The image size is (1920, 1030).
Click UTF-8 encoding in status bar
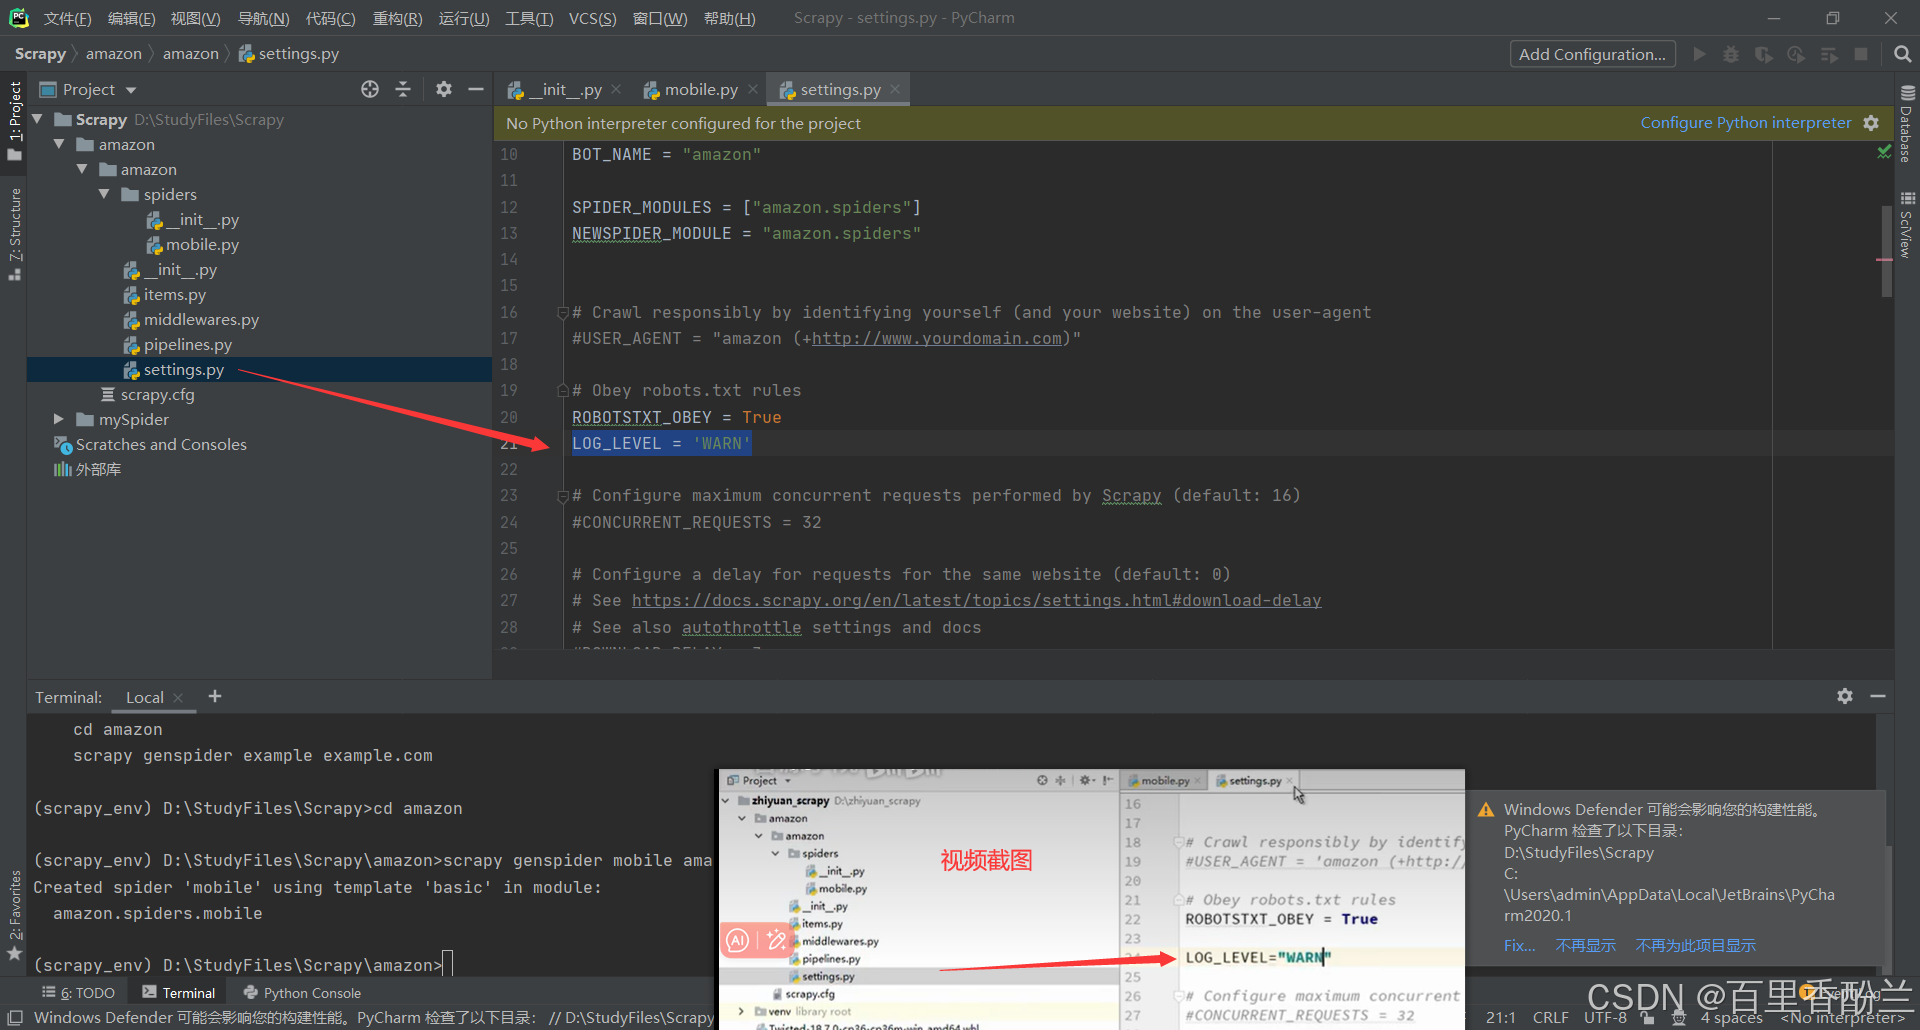1605,1018
